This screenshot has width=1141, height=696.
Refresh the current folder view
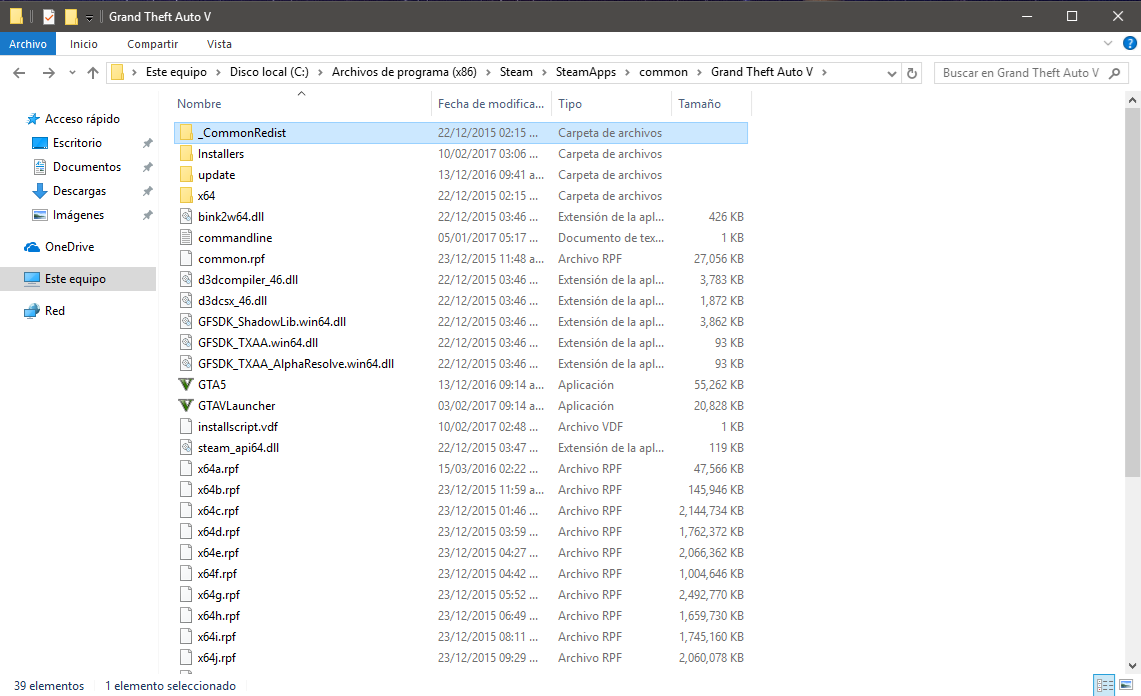pyautogui.click(x=912, y=73)
